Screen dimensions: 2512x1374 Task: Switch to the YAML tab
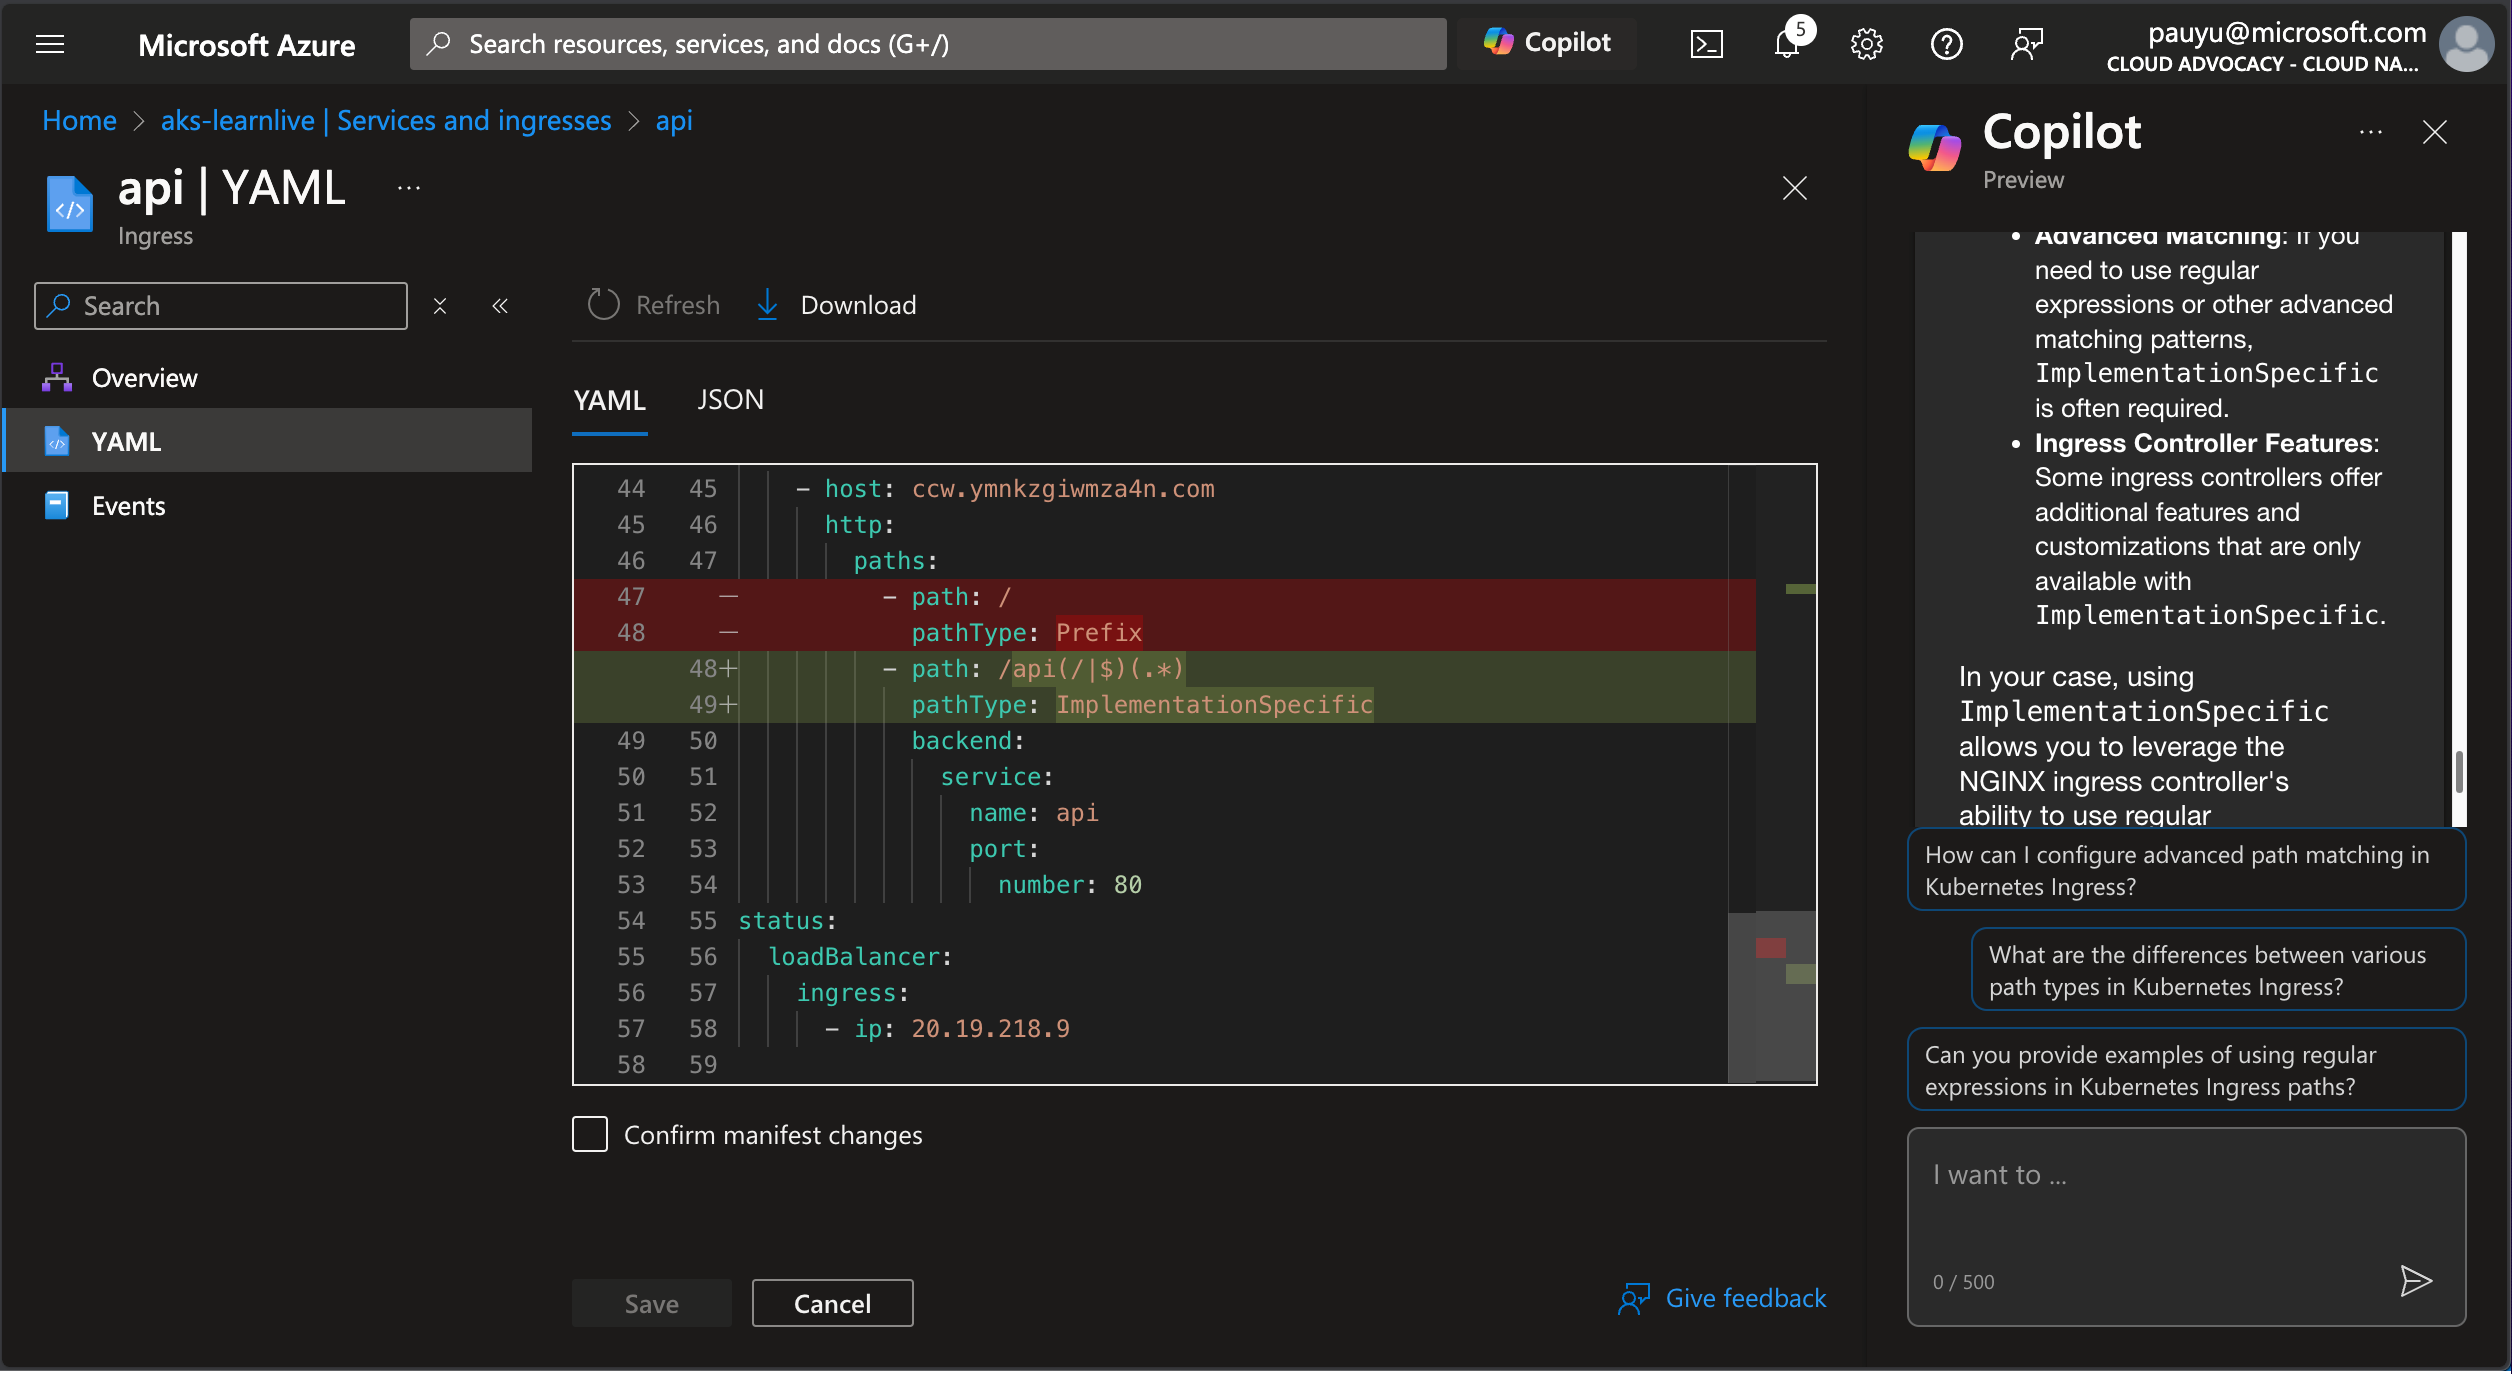[609, 400]
